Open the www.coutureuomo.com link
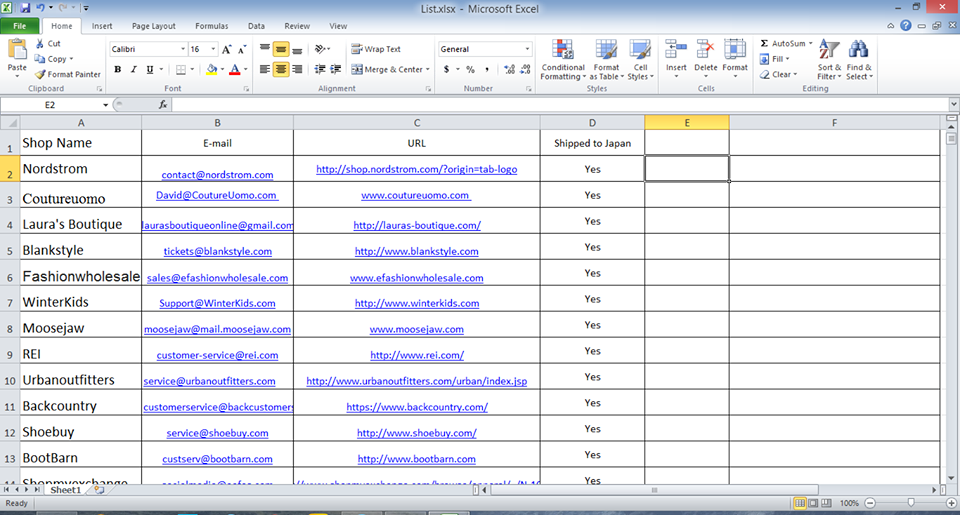960x515 pixels. tap(416, 195)
